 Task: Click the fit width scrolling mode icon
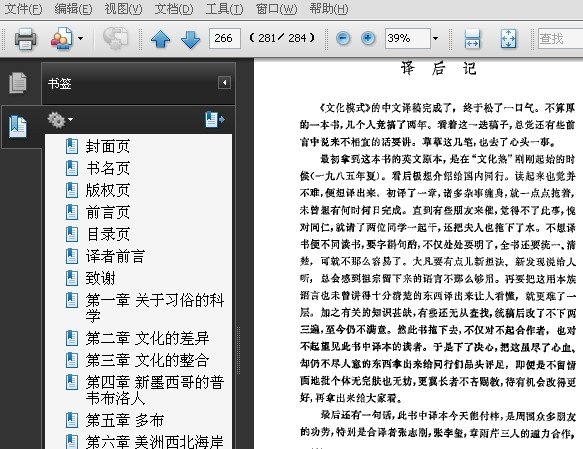(x=472, y=39)
